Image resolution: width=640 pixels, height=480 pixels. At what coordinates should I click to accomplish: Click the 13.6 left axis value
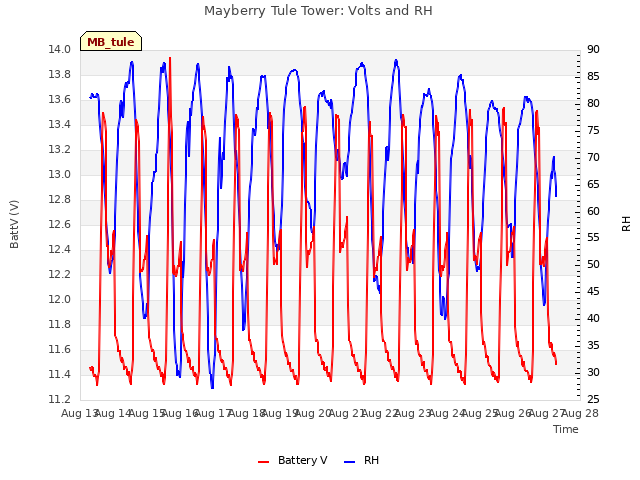[x=59, y=100]
